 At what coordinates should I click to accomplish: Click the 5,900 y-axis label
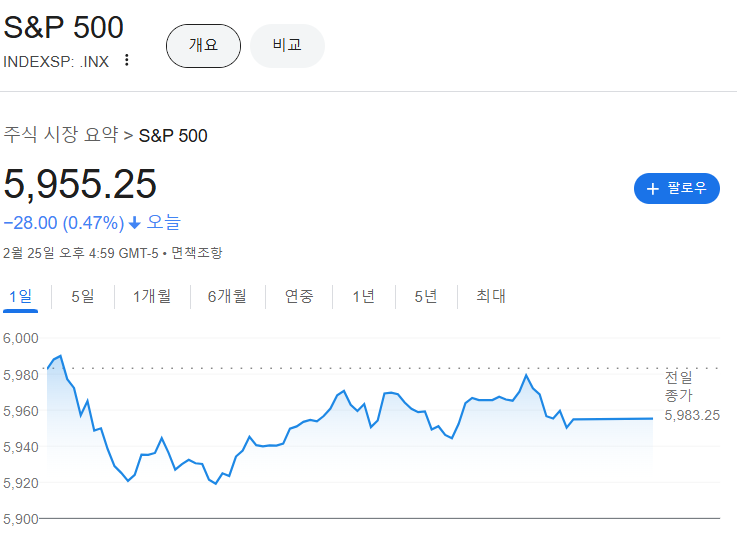coord(21,519)
